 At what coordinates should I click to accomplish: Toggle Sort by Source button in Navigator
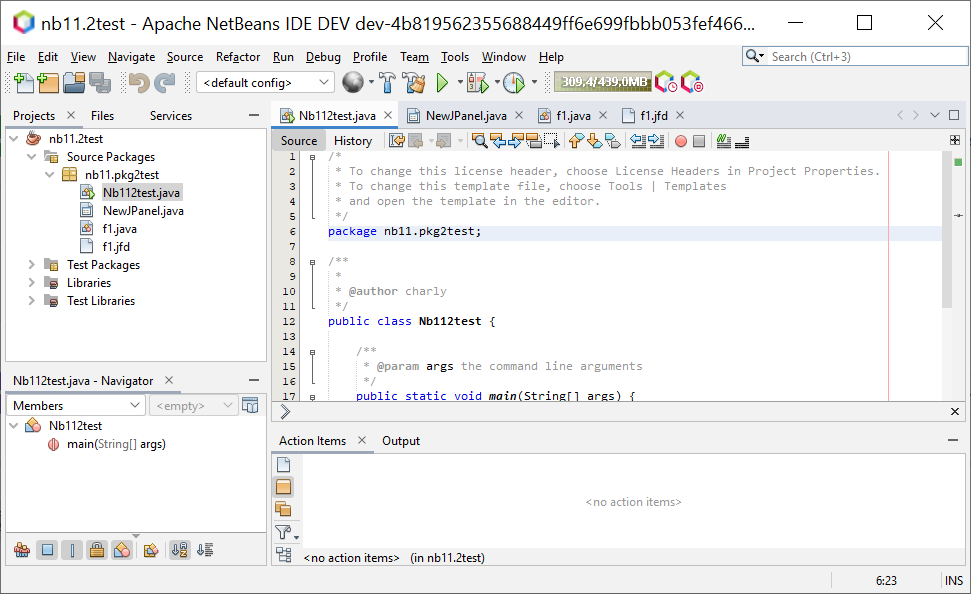coord(205,550)
